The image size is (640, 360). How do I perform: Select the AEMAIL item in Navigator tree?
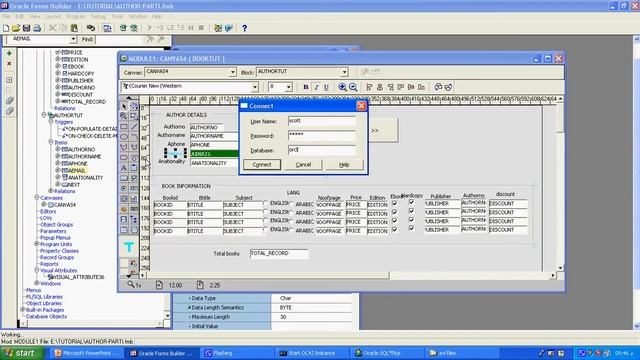click(x=77, y=171)
